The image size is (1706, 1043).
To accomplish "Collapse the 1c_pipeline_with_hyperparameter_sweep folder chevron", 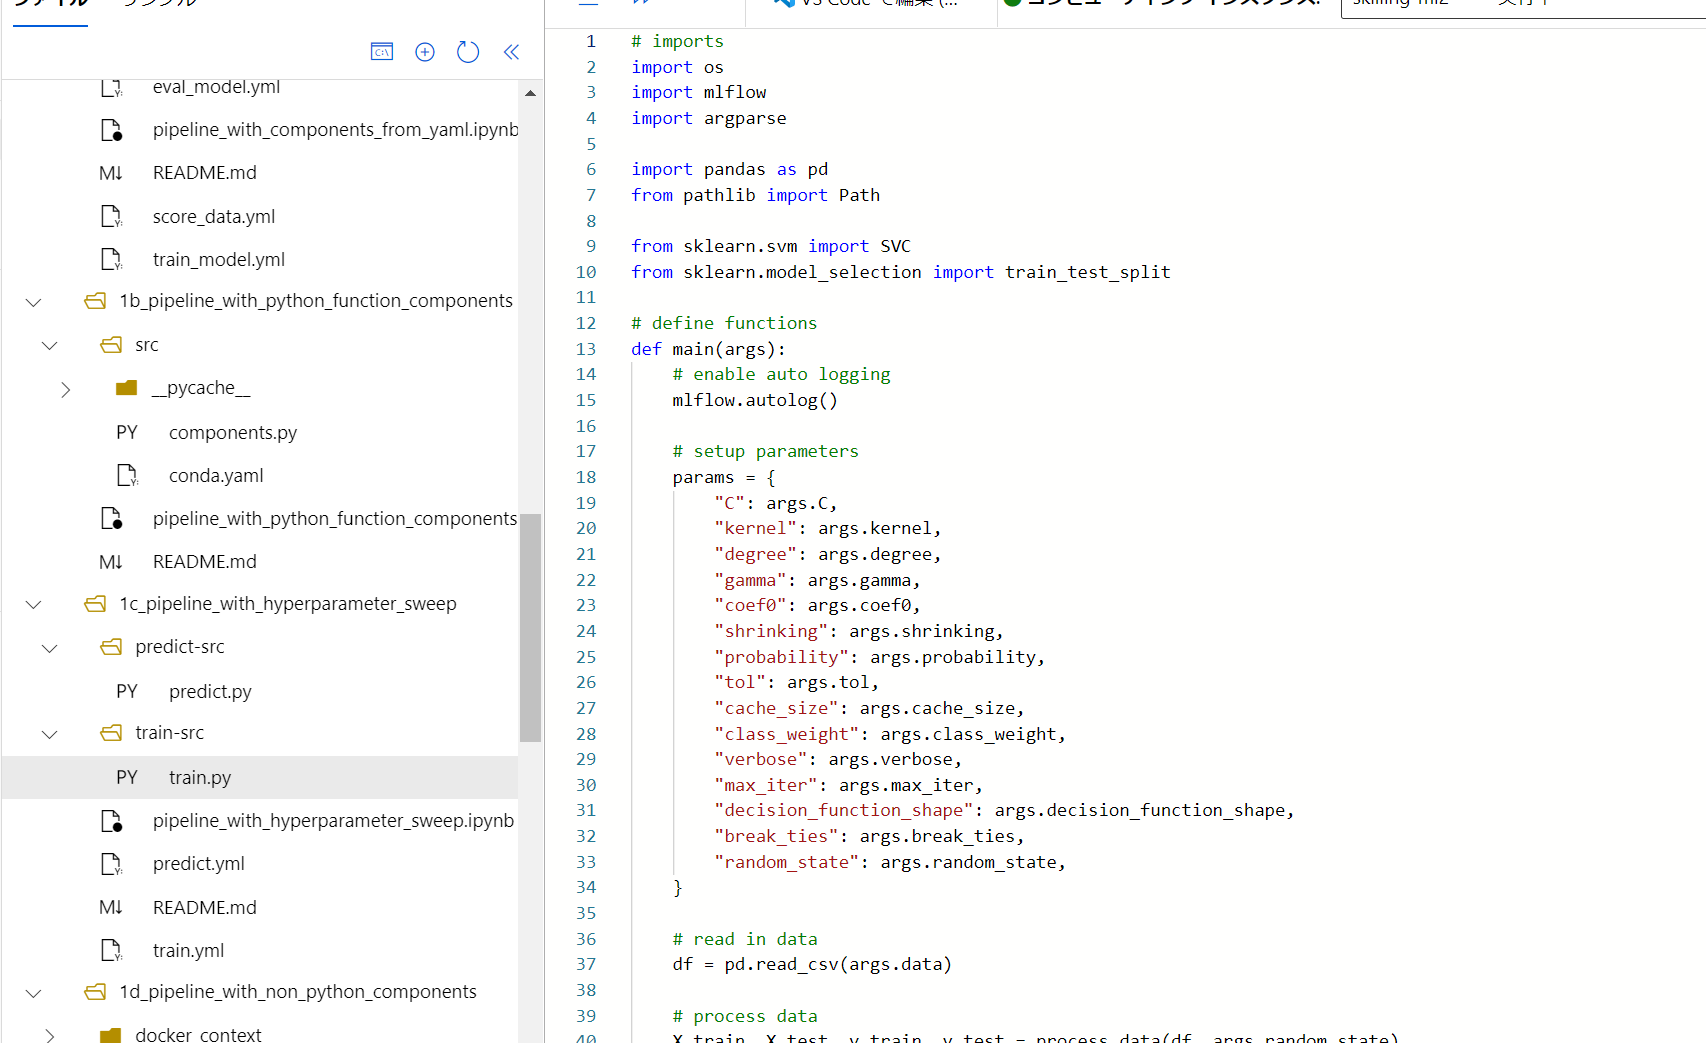I will click(x=33, y=605).
